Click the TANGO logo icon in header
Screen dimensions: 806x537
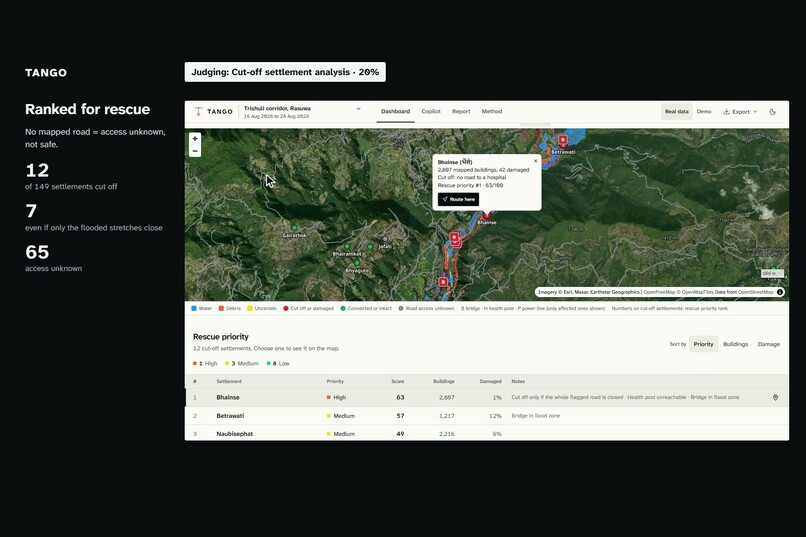[x=198, y=111]
